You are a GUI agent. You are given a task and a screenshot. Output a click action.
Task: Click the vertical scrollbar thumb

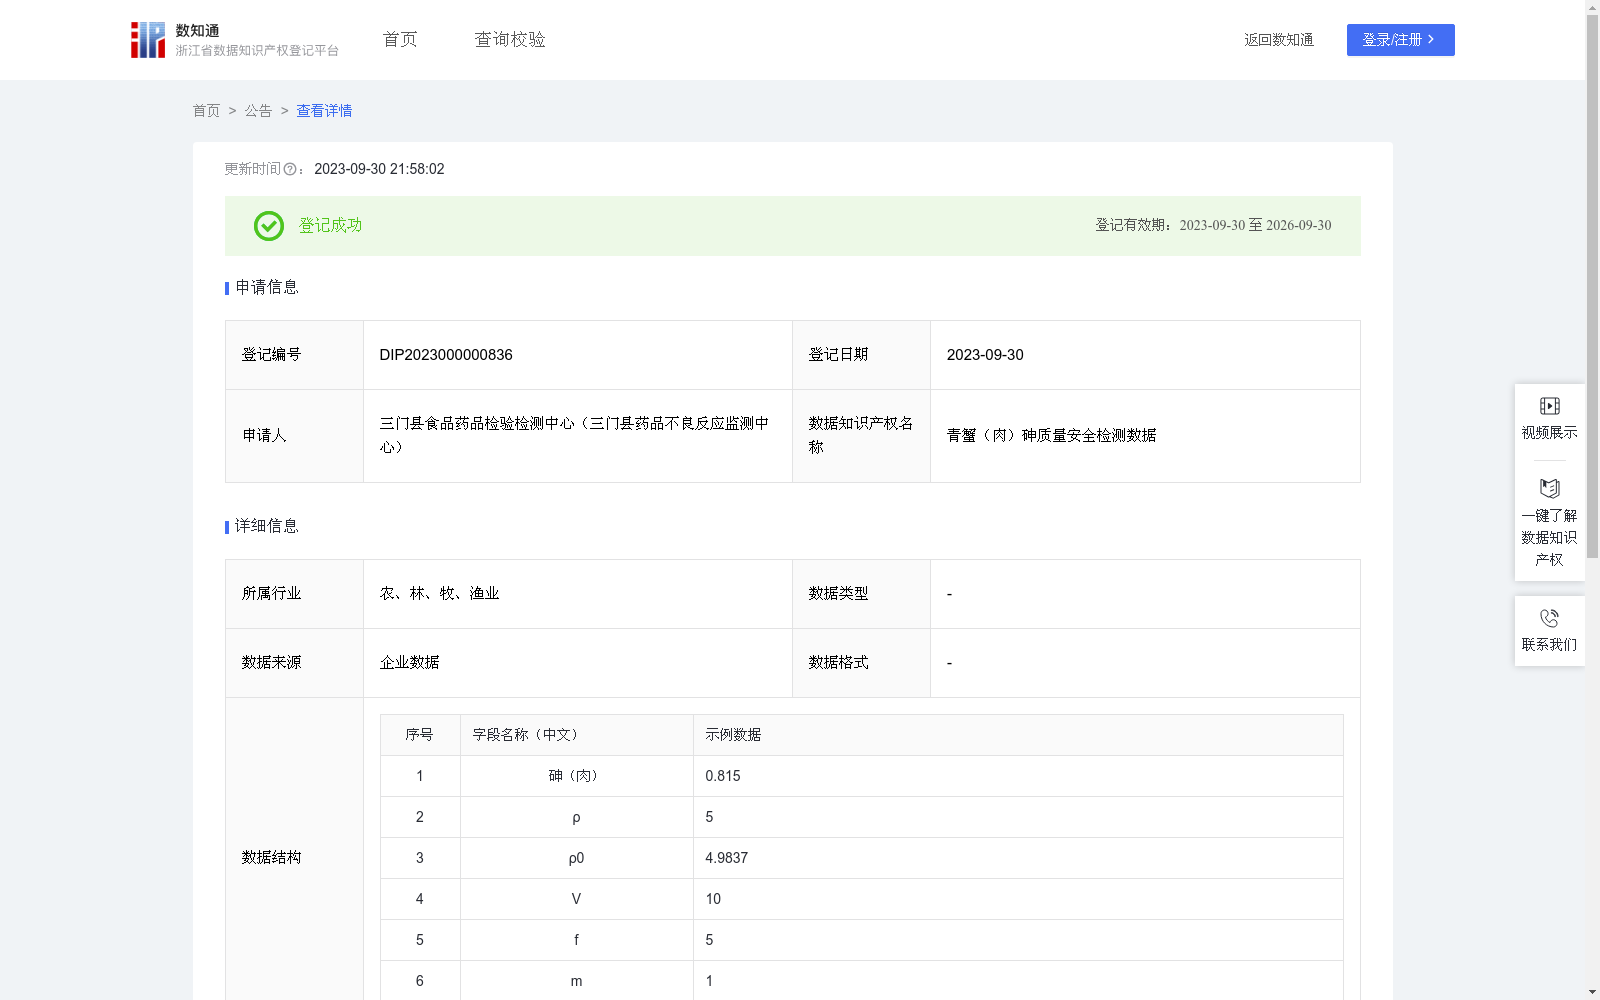click(1592, 285)
